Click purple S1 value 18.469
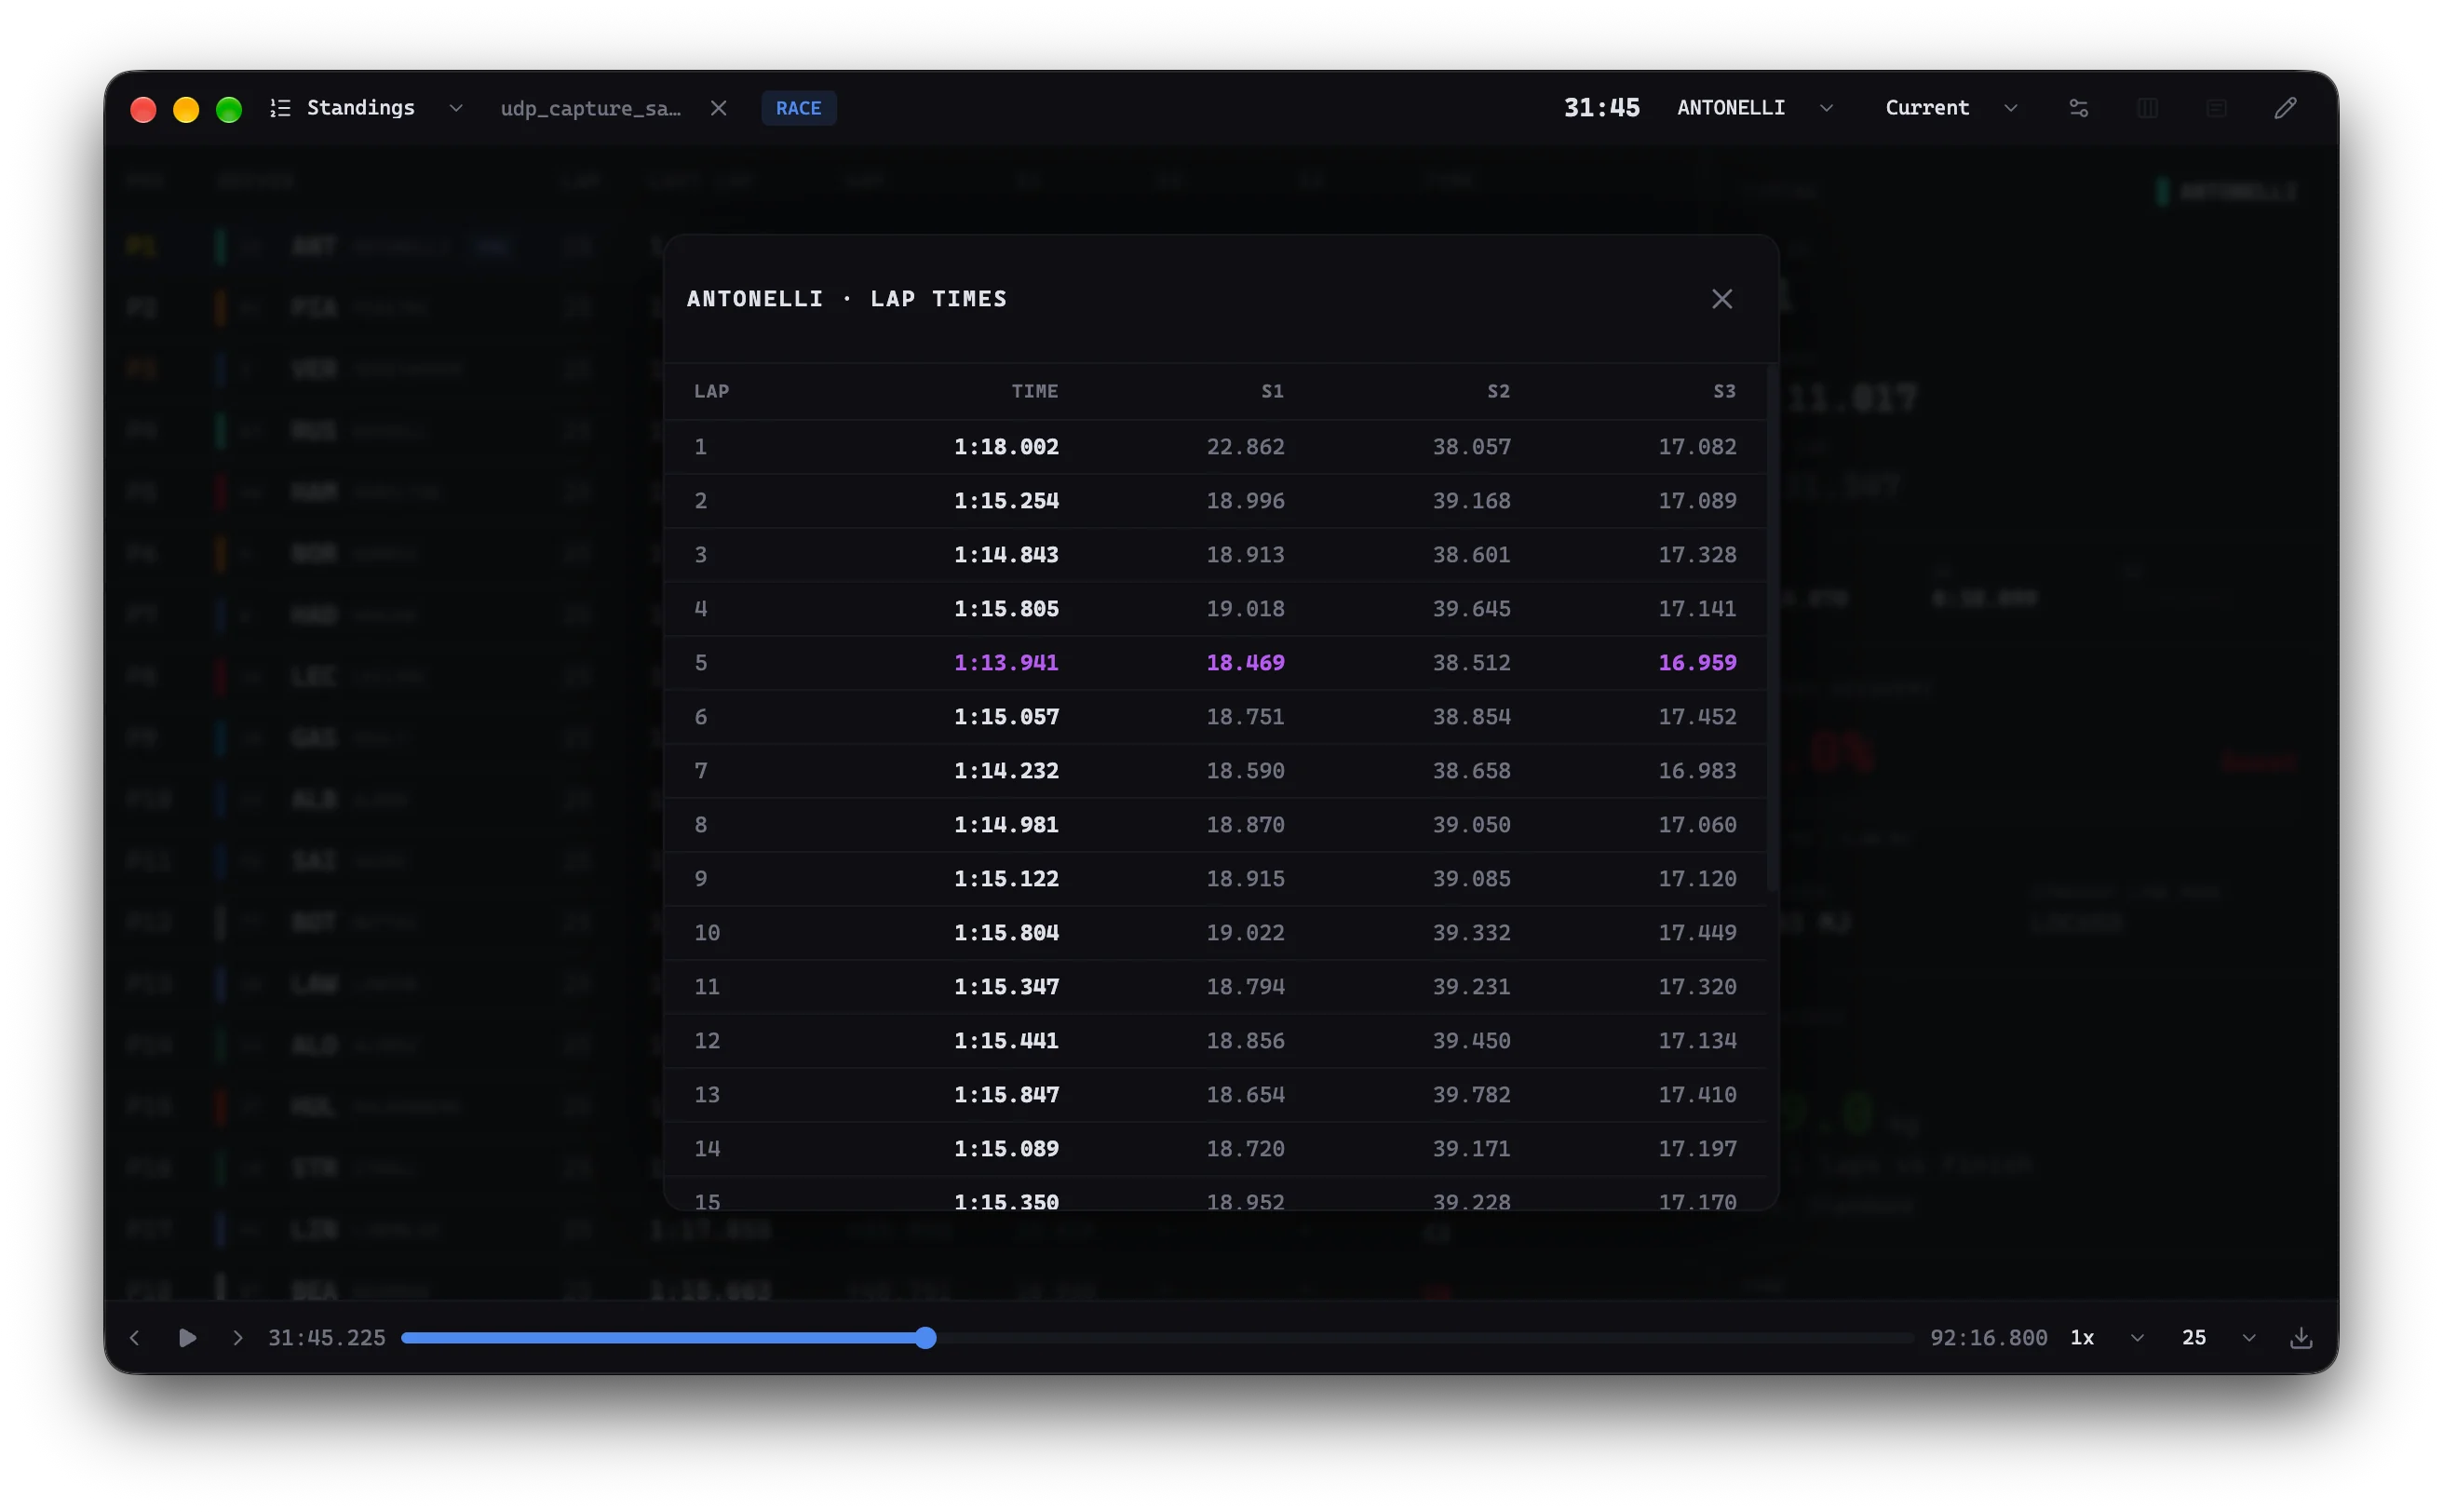 click(1245, 663)
